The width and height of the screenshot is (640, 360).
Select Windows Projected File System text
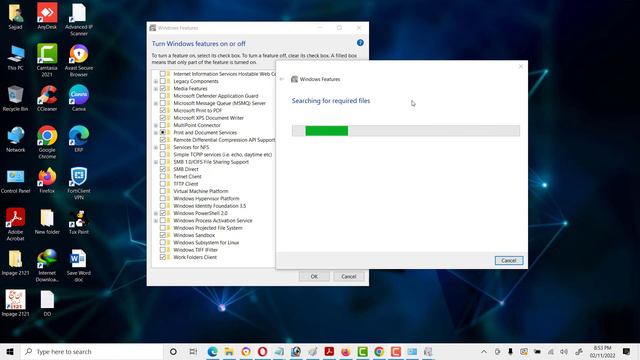208,228
